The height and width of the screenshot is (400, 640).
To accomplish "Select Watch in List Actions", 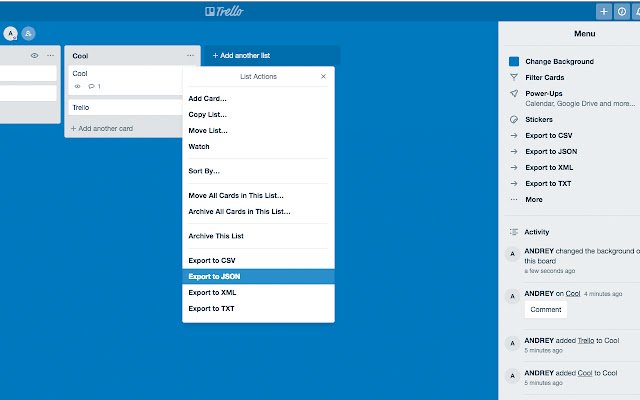I will (x=258, y=147).
